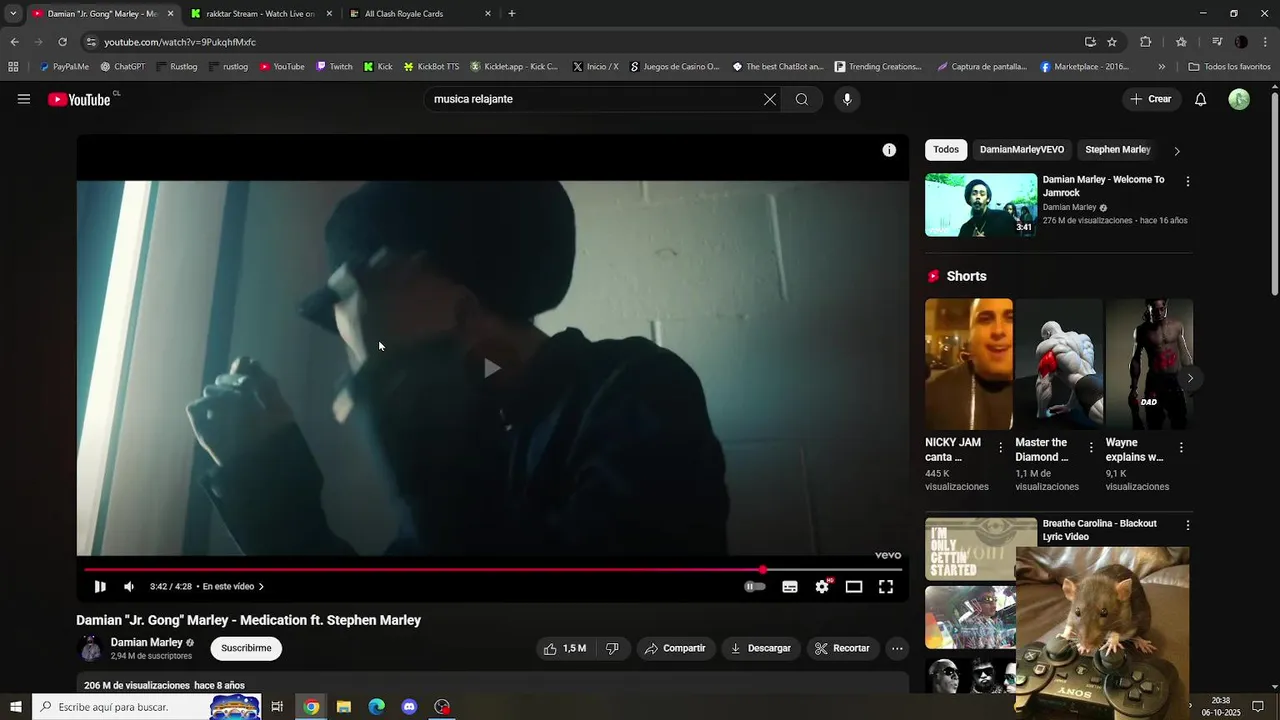Open Discord from taskbar
Screen dimensions: 1280x720
tap(409, 707)
